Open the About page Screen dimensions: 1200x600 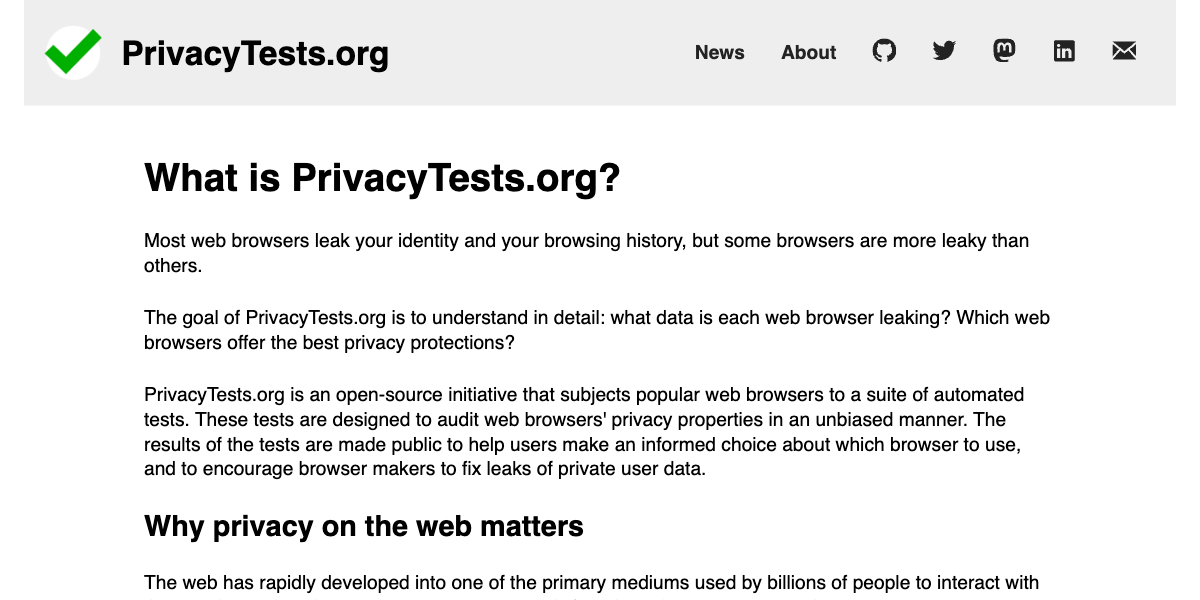point(808,53)
